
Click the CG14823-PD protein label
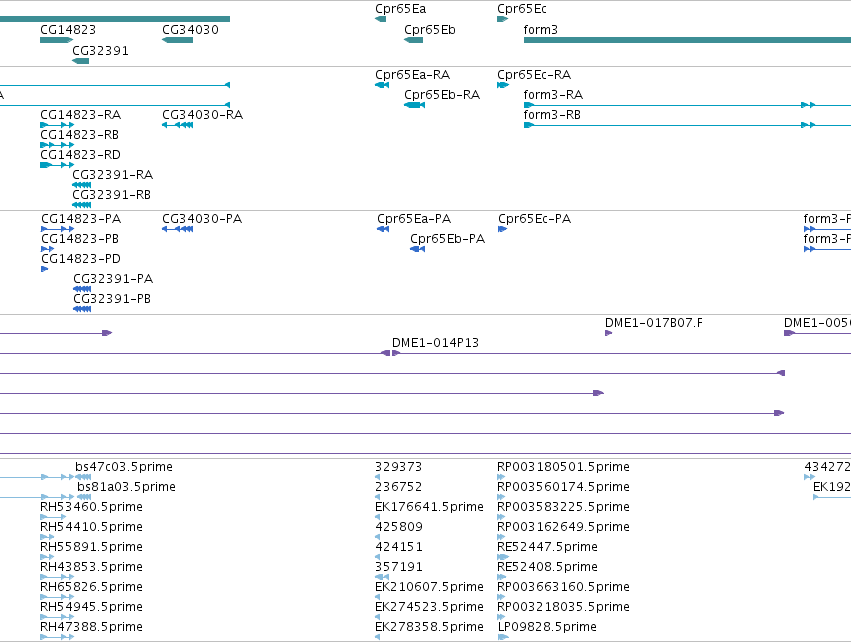(81, 259)
